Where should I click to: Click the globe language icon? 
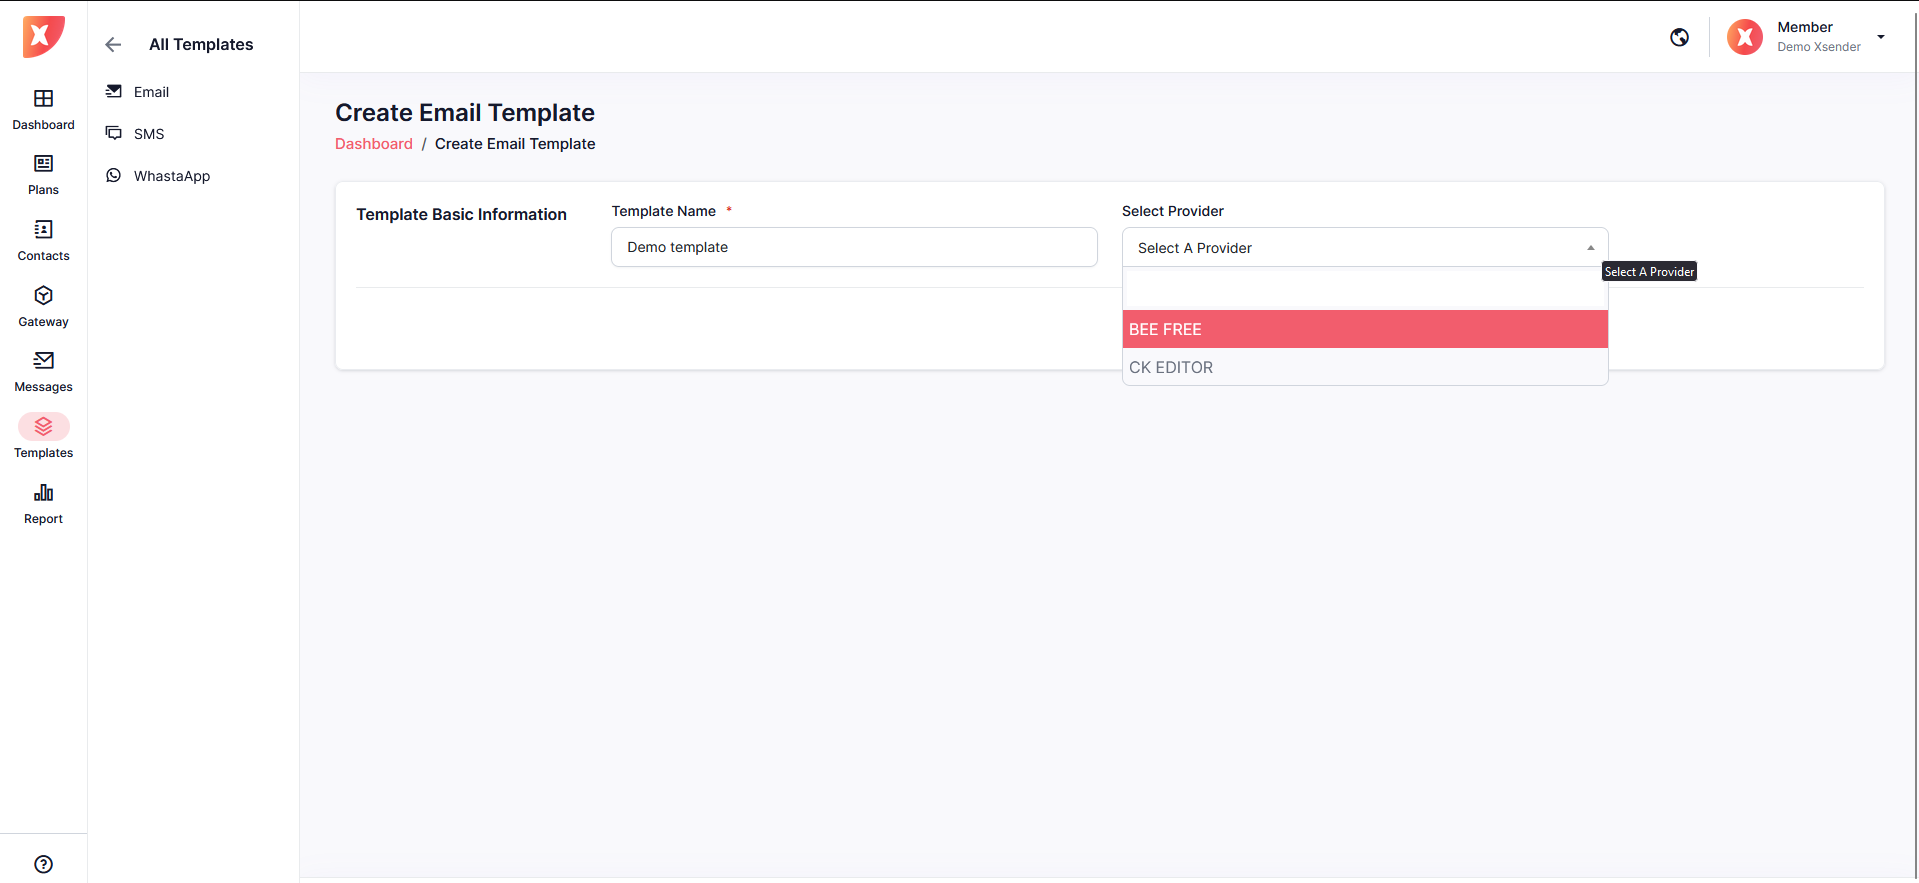pyautogui.click(x=1679, y=37)
